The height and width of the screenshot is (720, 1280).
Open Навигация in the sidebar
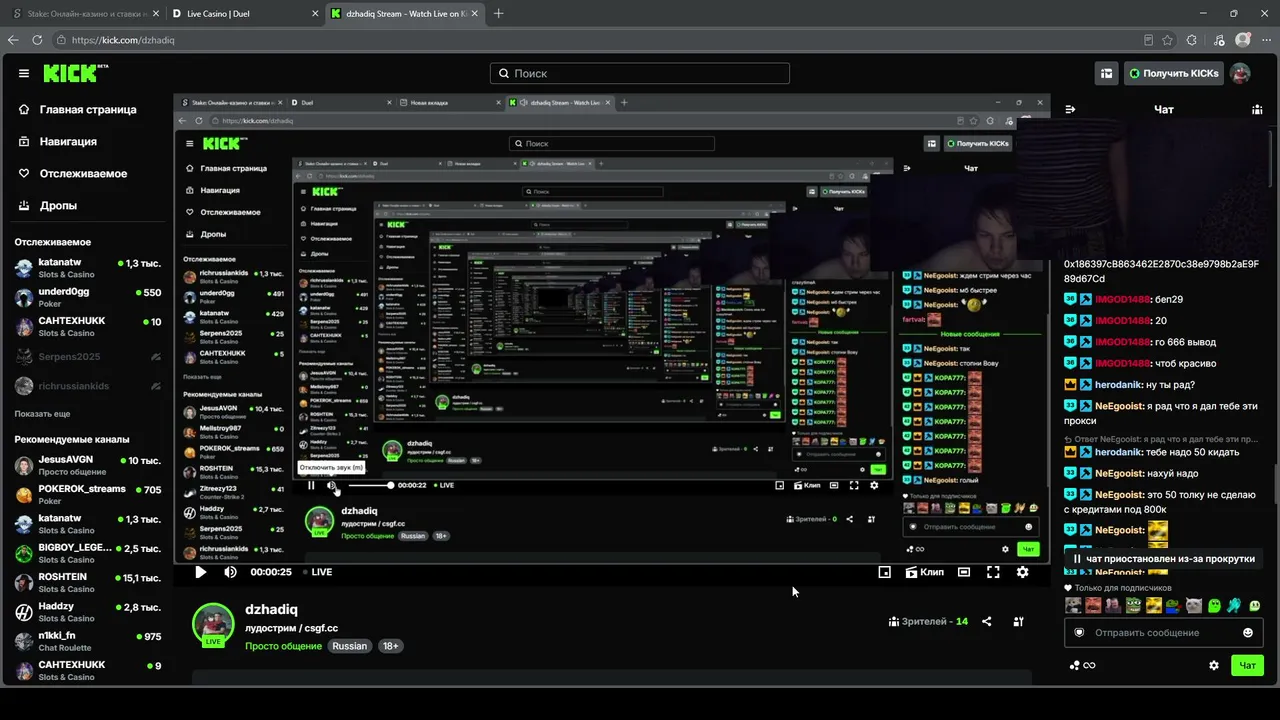click(68, 141)
